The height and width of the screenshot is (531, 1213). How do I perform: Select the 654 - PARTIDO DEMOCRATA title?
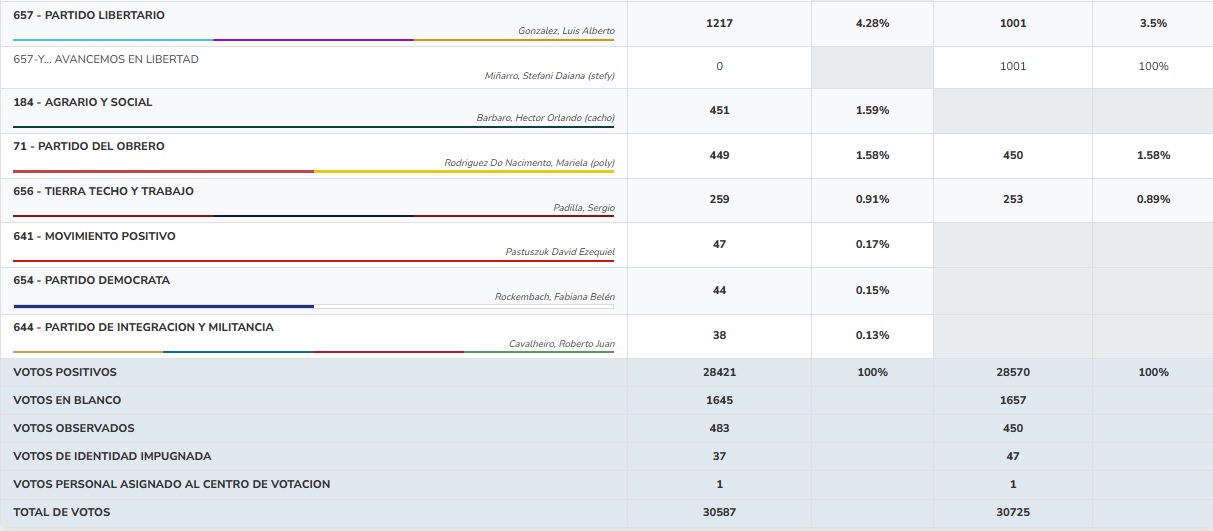click(x=92, y=280)
